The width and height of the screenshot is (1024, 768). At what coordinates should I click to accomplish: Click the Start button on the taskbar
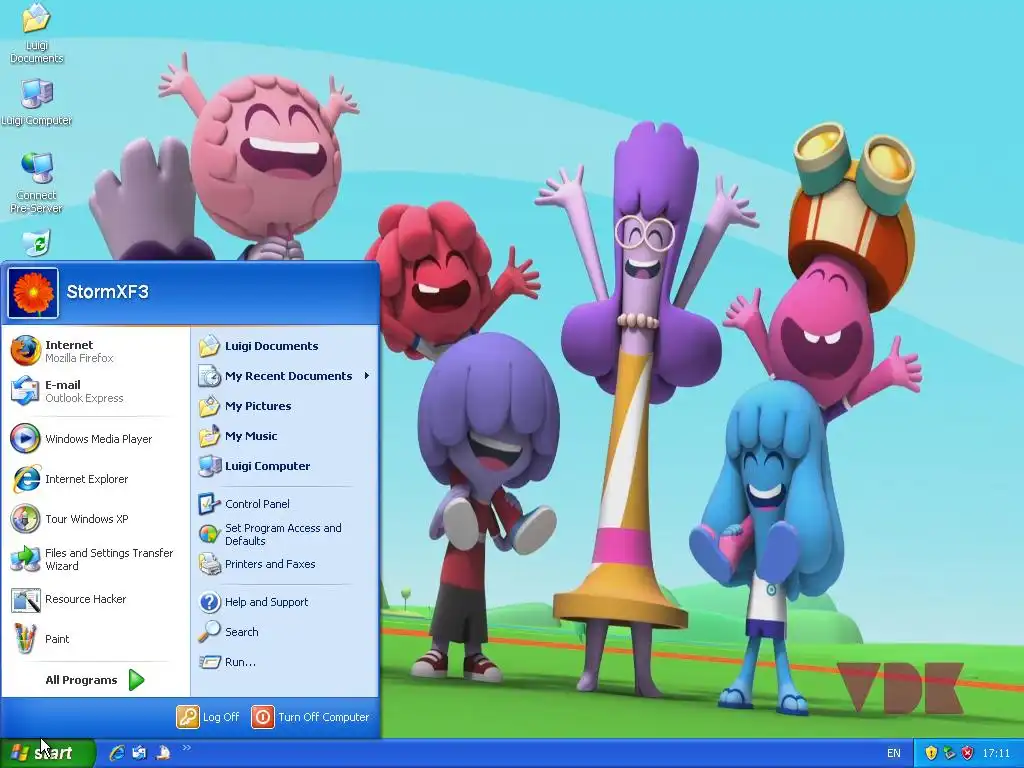click(47, 753)
